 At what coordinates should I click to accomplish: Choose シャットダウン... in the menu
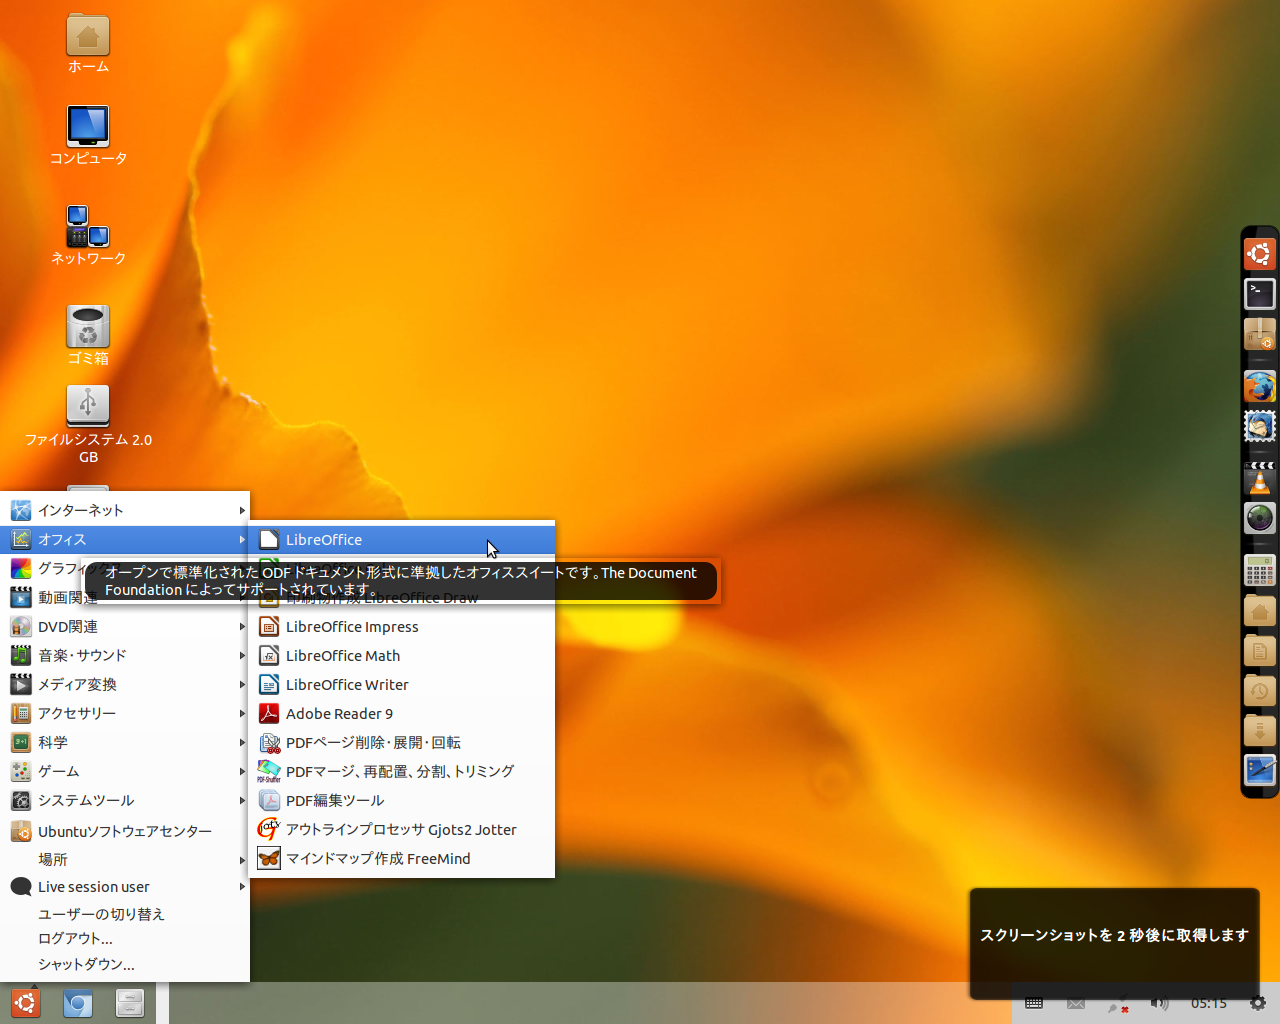click(125, 964)
